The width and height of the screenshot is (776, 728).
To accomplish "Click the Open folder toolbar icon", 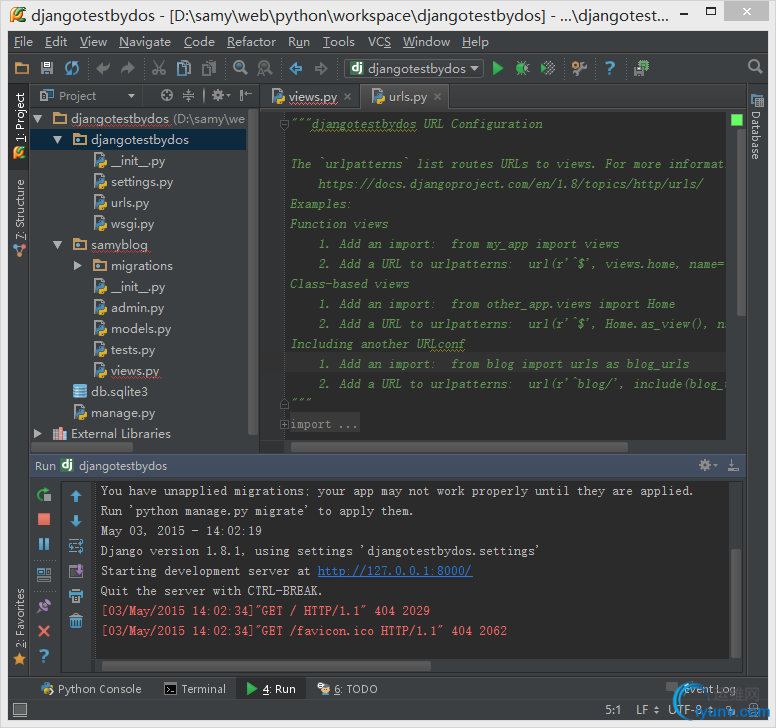I will [x=22, y=68].
